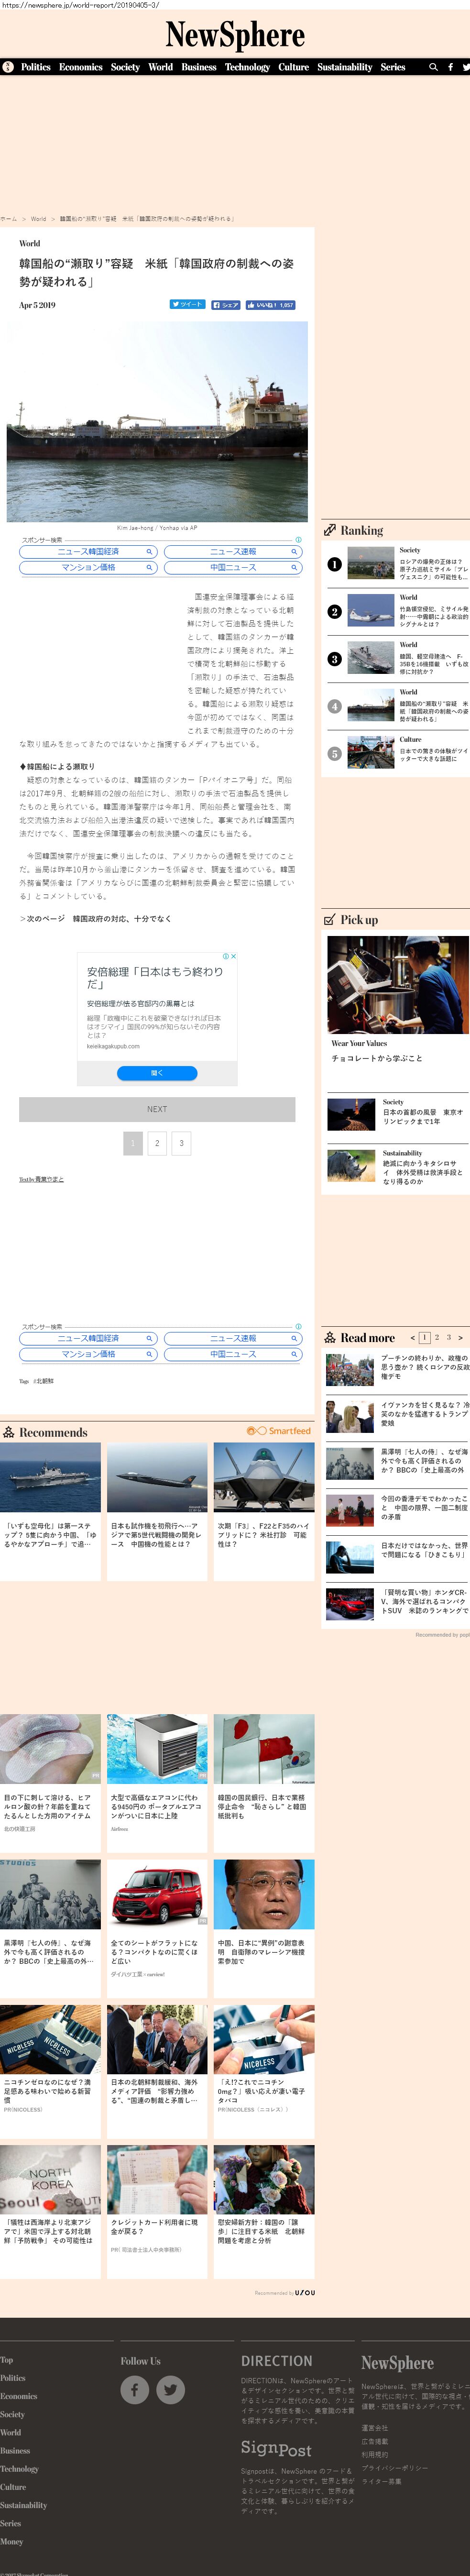This screenshot has height=2576, width=470.
Task: Open the Facebook icon in top navbar
Action: [x=450, y=67]
